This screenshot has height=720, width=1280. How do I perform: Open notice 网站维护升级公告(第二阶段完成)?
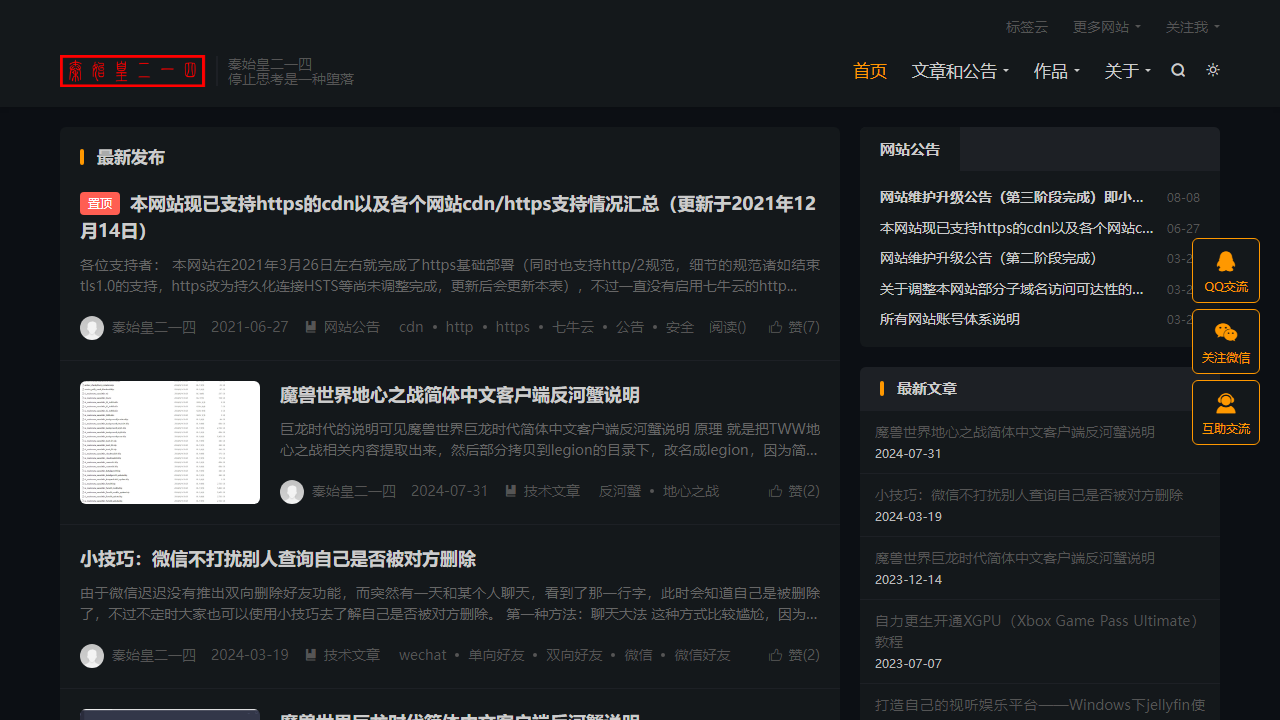(989, 258)
